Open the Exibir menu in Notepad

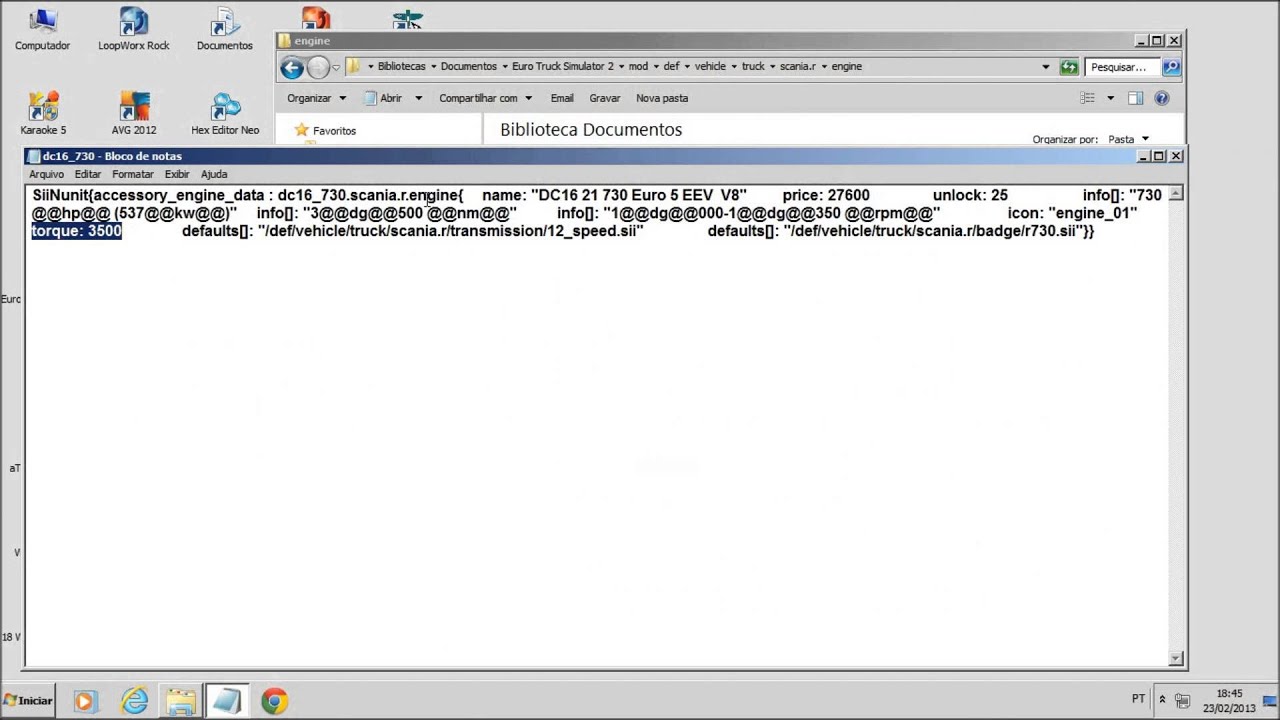177,174
